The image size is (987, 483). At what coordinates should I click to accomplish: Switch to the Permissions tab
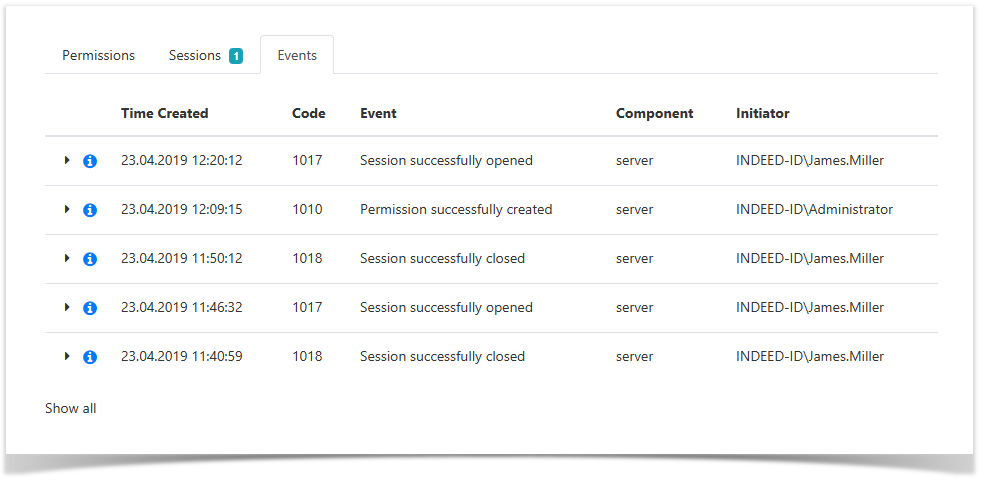click(98, 55)
